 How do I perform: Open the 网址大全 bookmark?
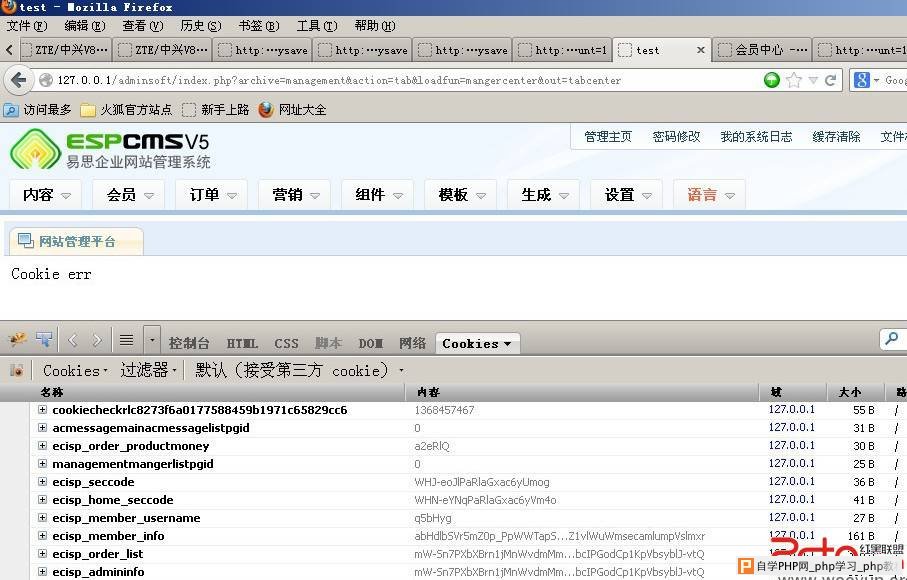[x=292, y=109]
